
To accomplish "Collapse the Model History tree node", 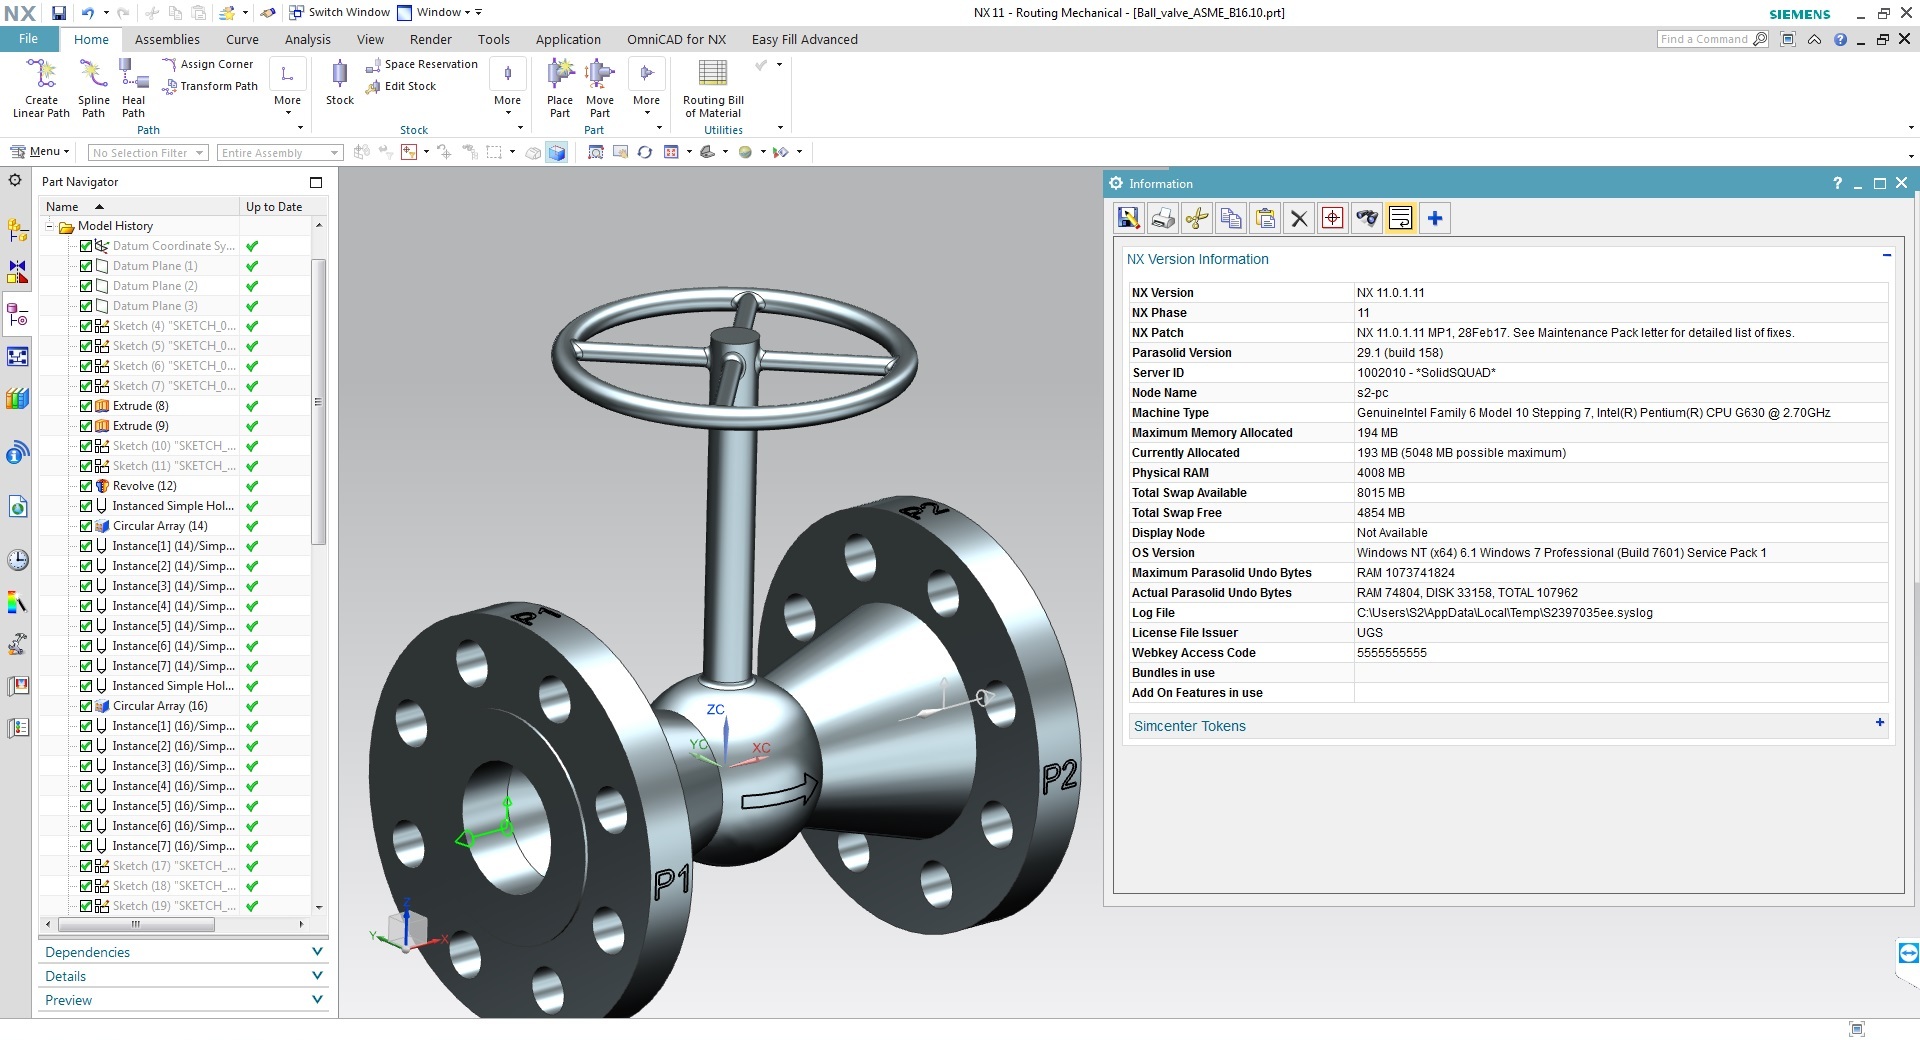I will click(50, 227).
